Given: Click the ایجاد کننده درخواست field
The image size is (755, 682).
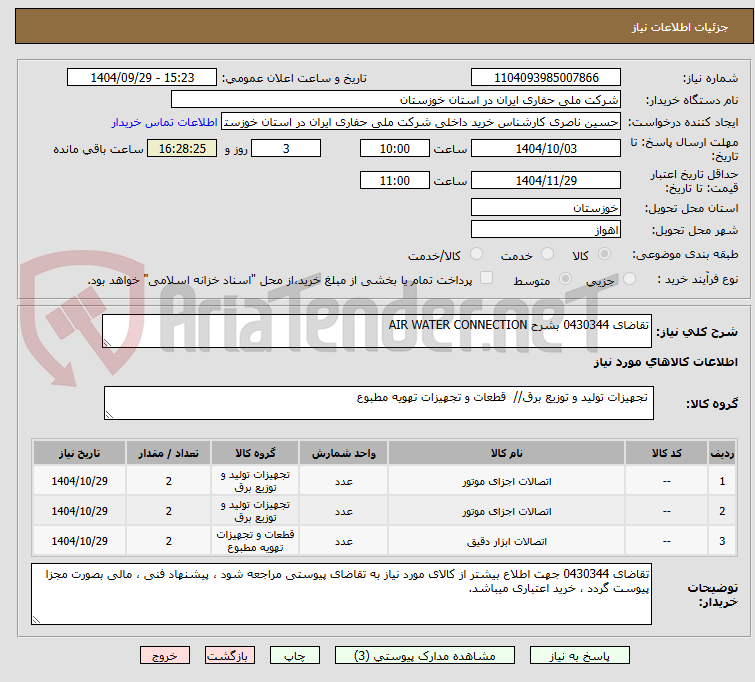Looking at the screenshot, I should 421,122.
